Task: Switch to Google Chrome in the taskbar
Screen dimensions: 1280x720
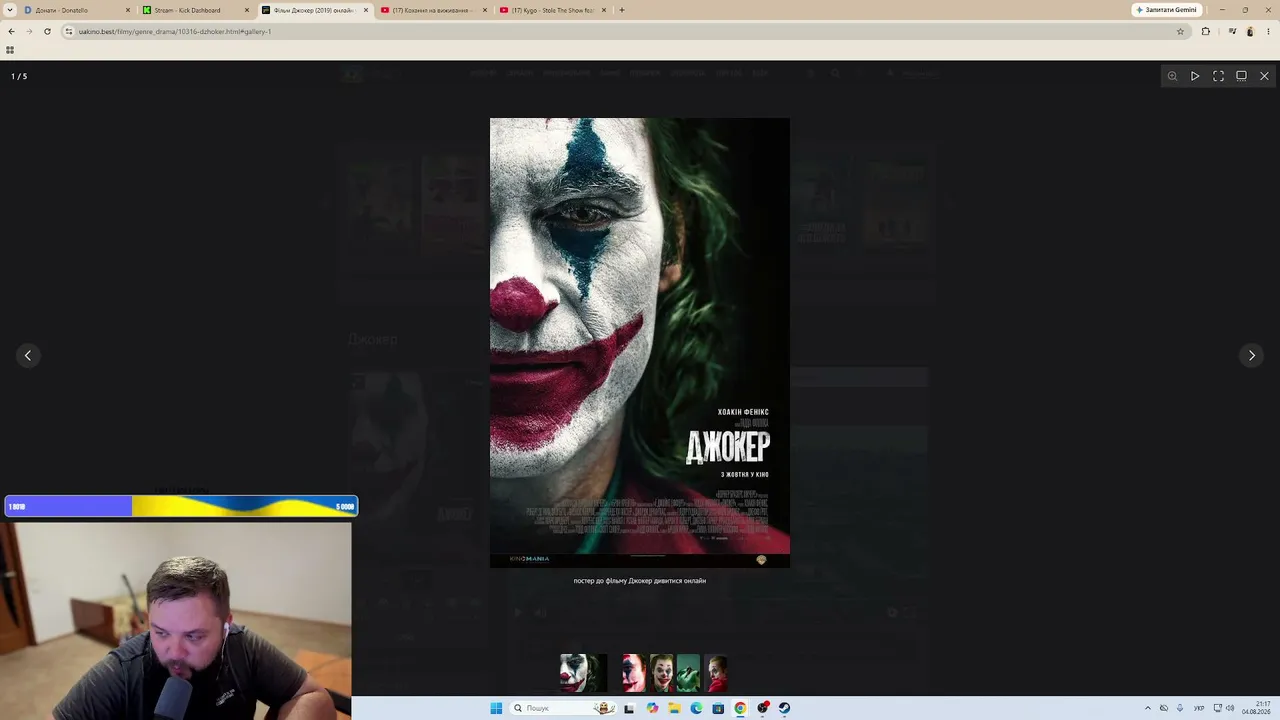Action: pyautogui.click(x=740, y=708)
